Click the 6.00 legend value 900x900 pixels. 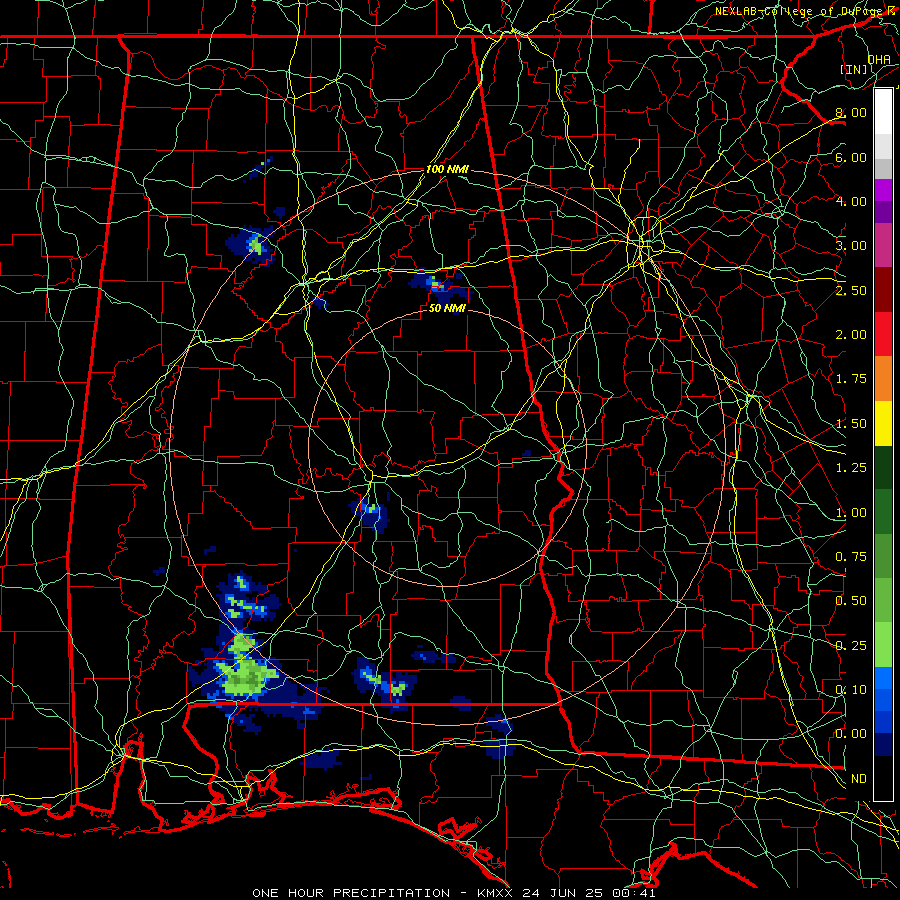pyautogui.click(x=851, y=157)
